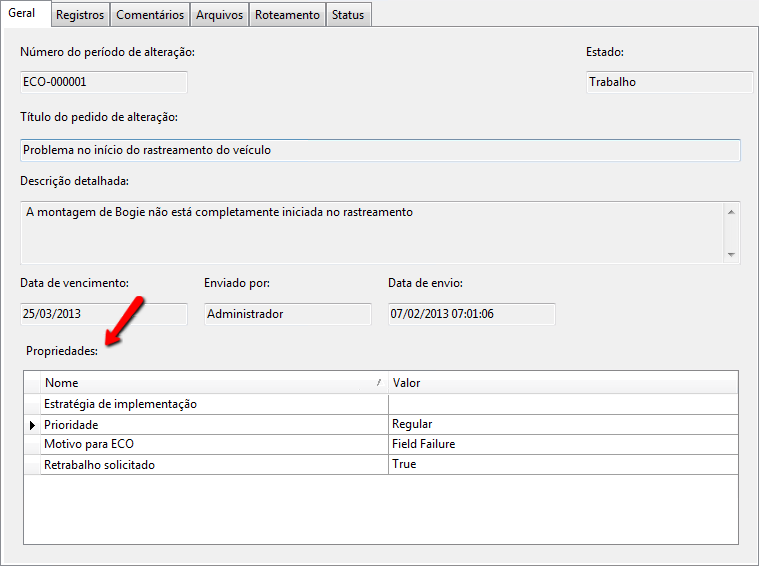The image size is (759, 566).
Task: Click the empty value cell for Estratégia de implementação
Action: pyautogui.click(x=563, y=404)
